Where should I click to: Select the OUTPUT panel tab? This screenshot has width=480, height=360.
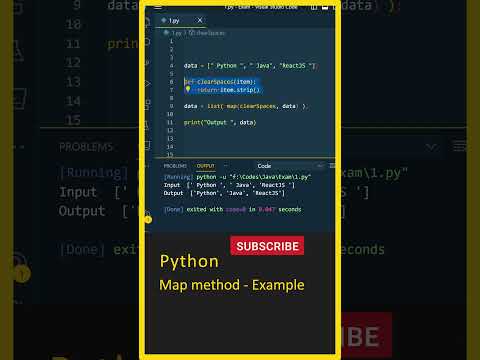click(x=206, y=166)
